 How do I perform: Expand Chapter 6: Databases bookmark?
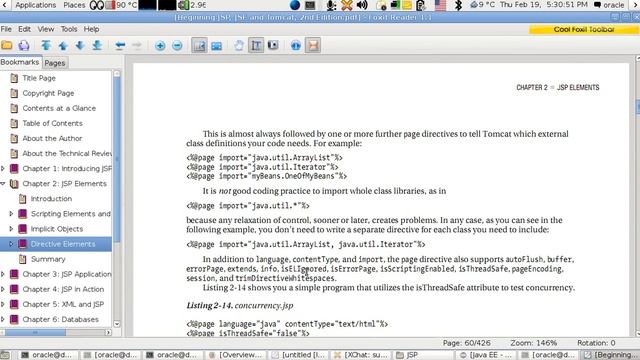3,319
